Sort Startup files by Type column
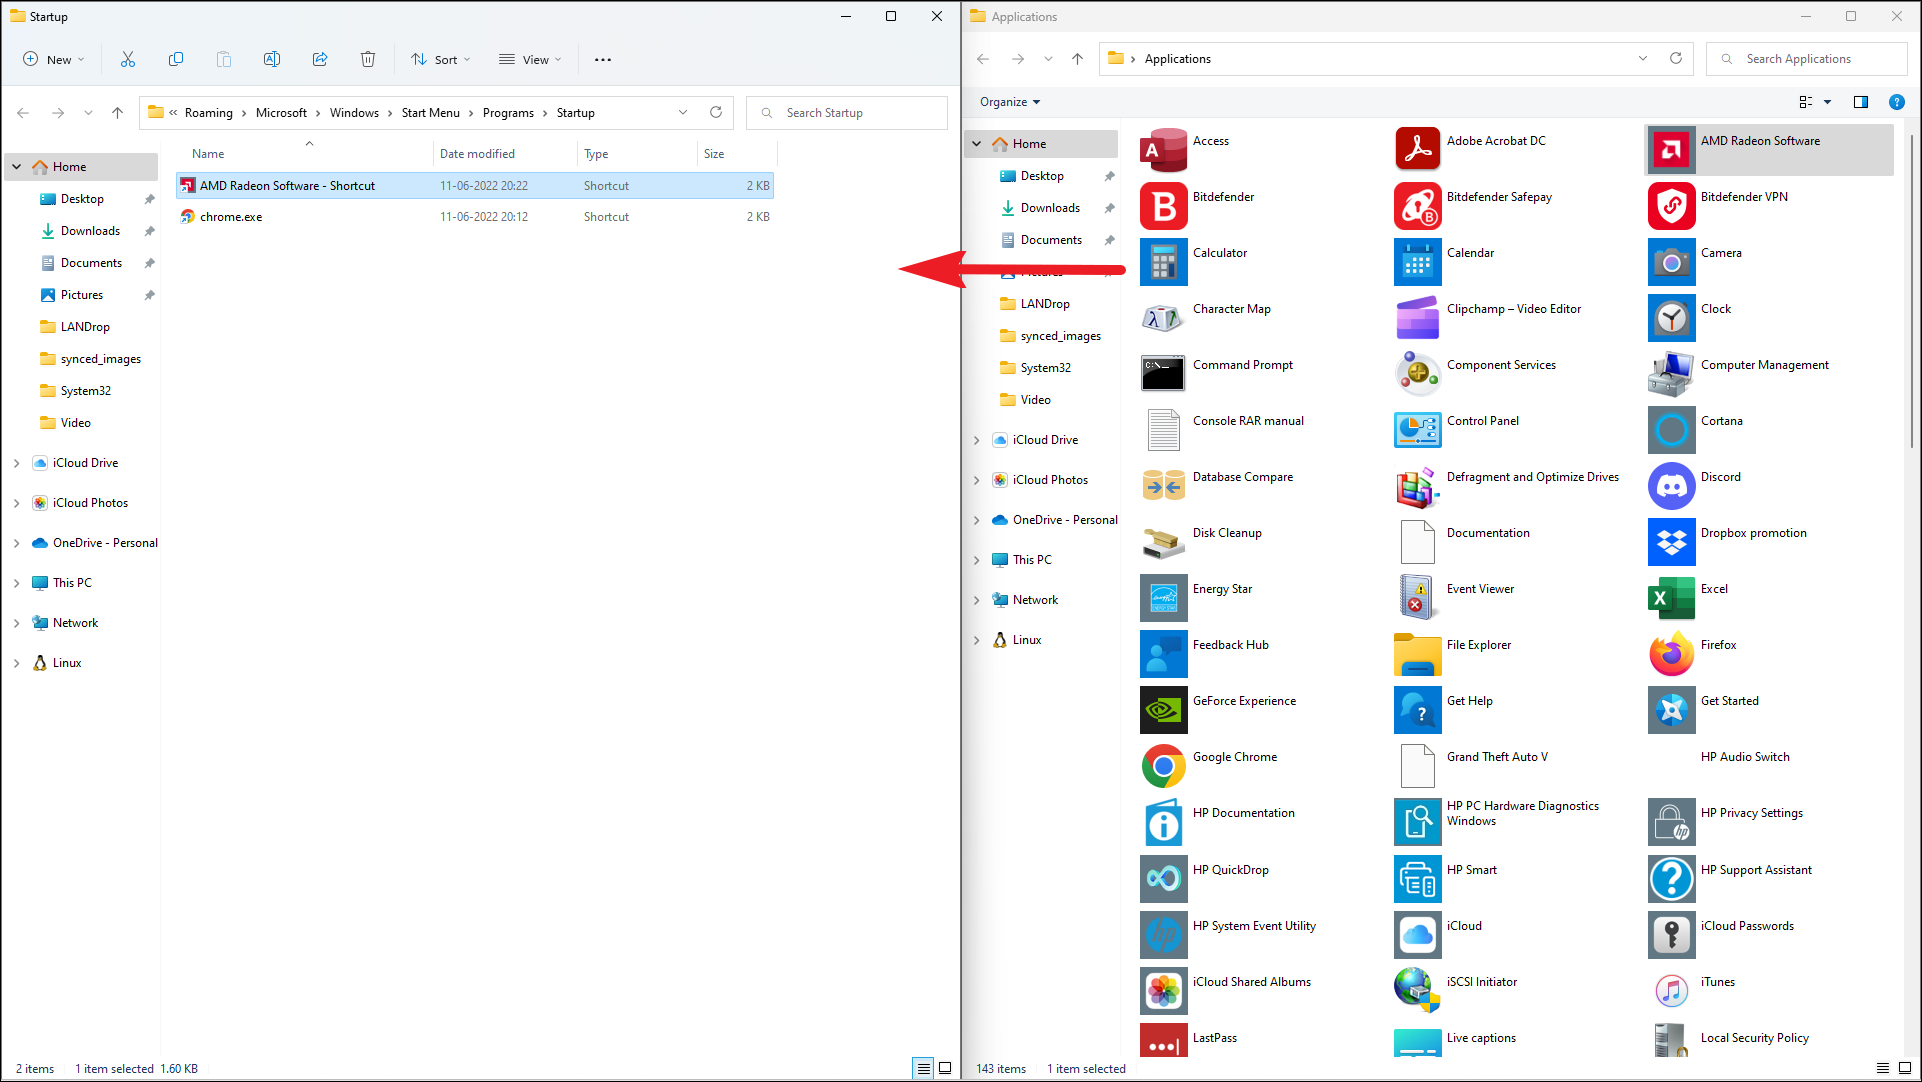The image size is (1922, 1082). click(x=596, y=154)
